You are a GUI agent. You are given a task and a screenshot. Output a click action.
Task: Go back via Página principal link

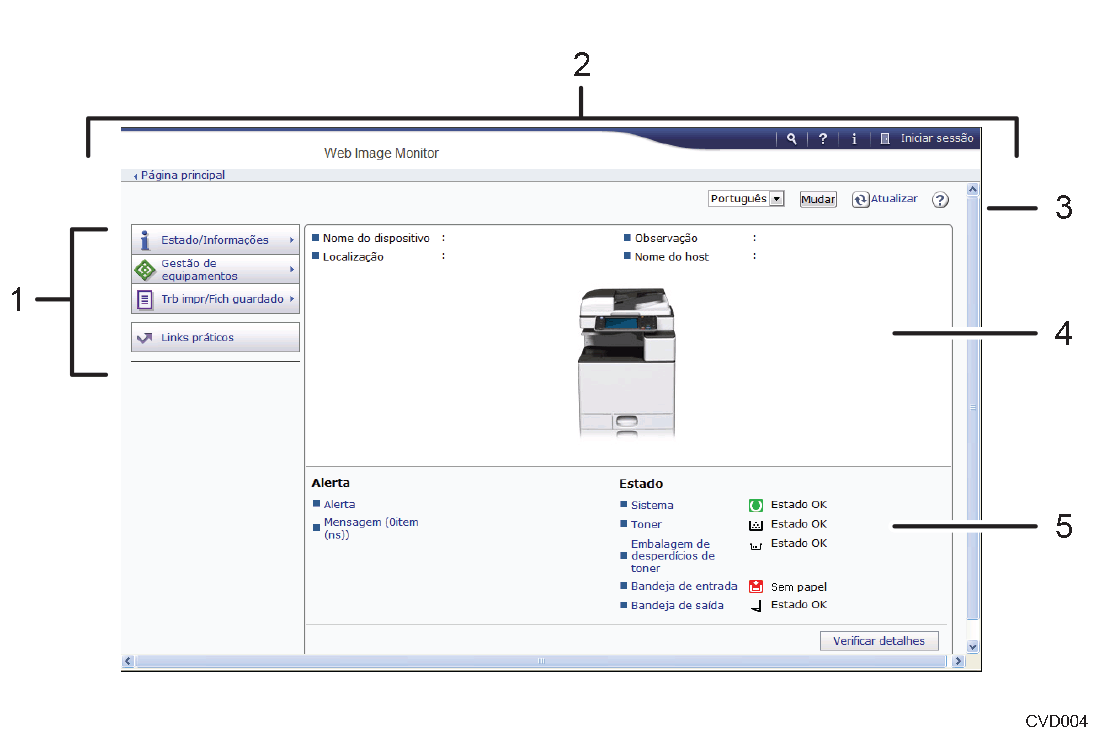pyautogui.click(x=182, y=175)
